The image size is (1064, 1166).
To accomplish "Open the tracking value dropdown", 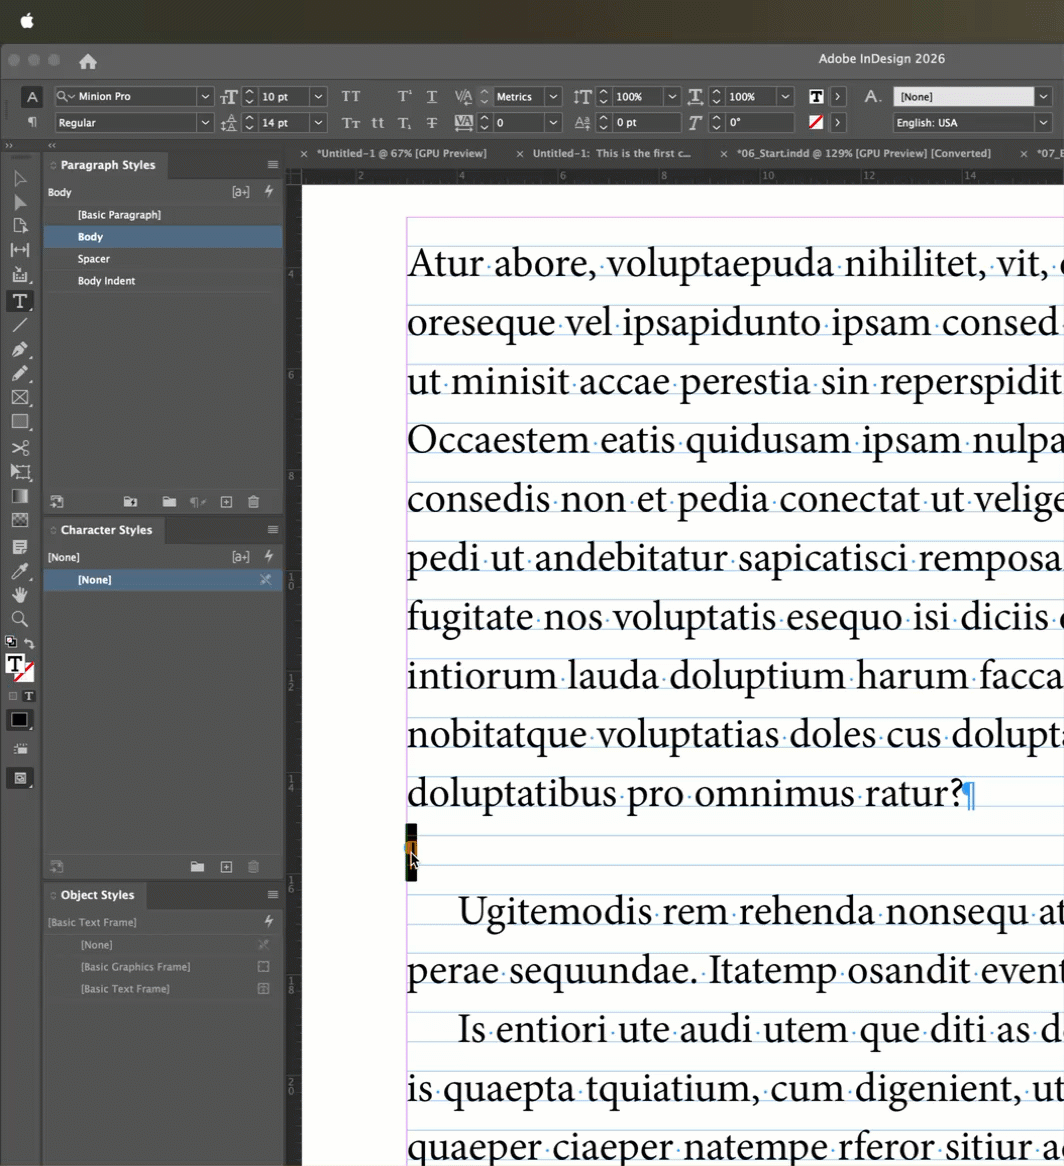I will coord(553,123).
